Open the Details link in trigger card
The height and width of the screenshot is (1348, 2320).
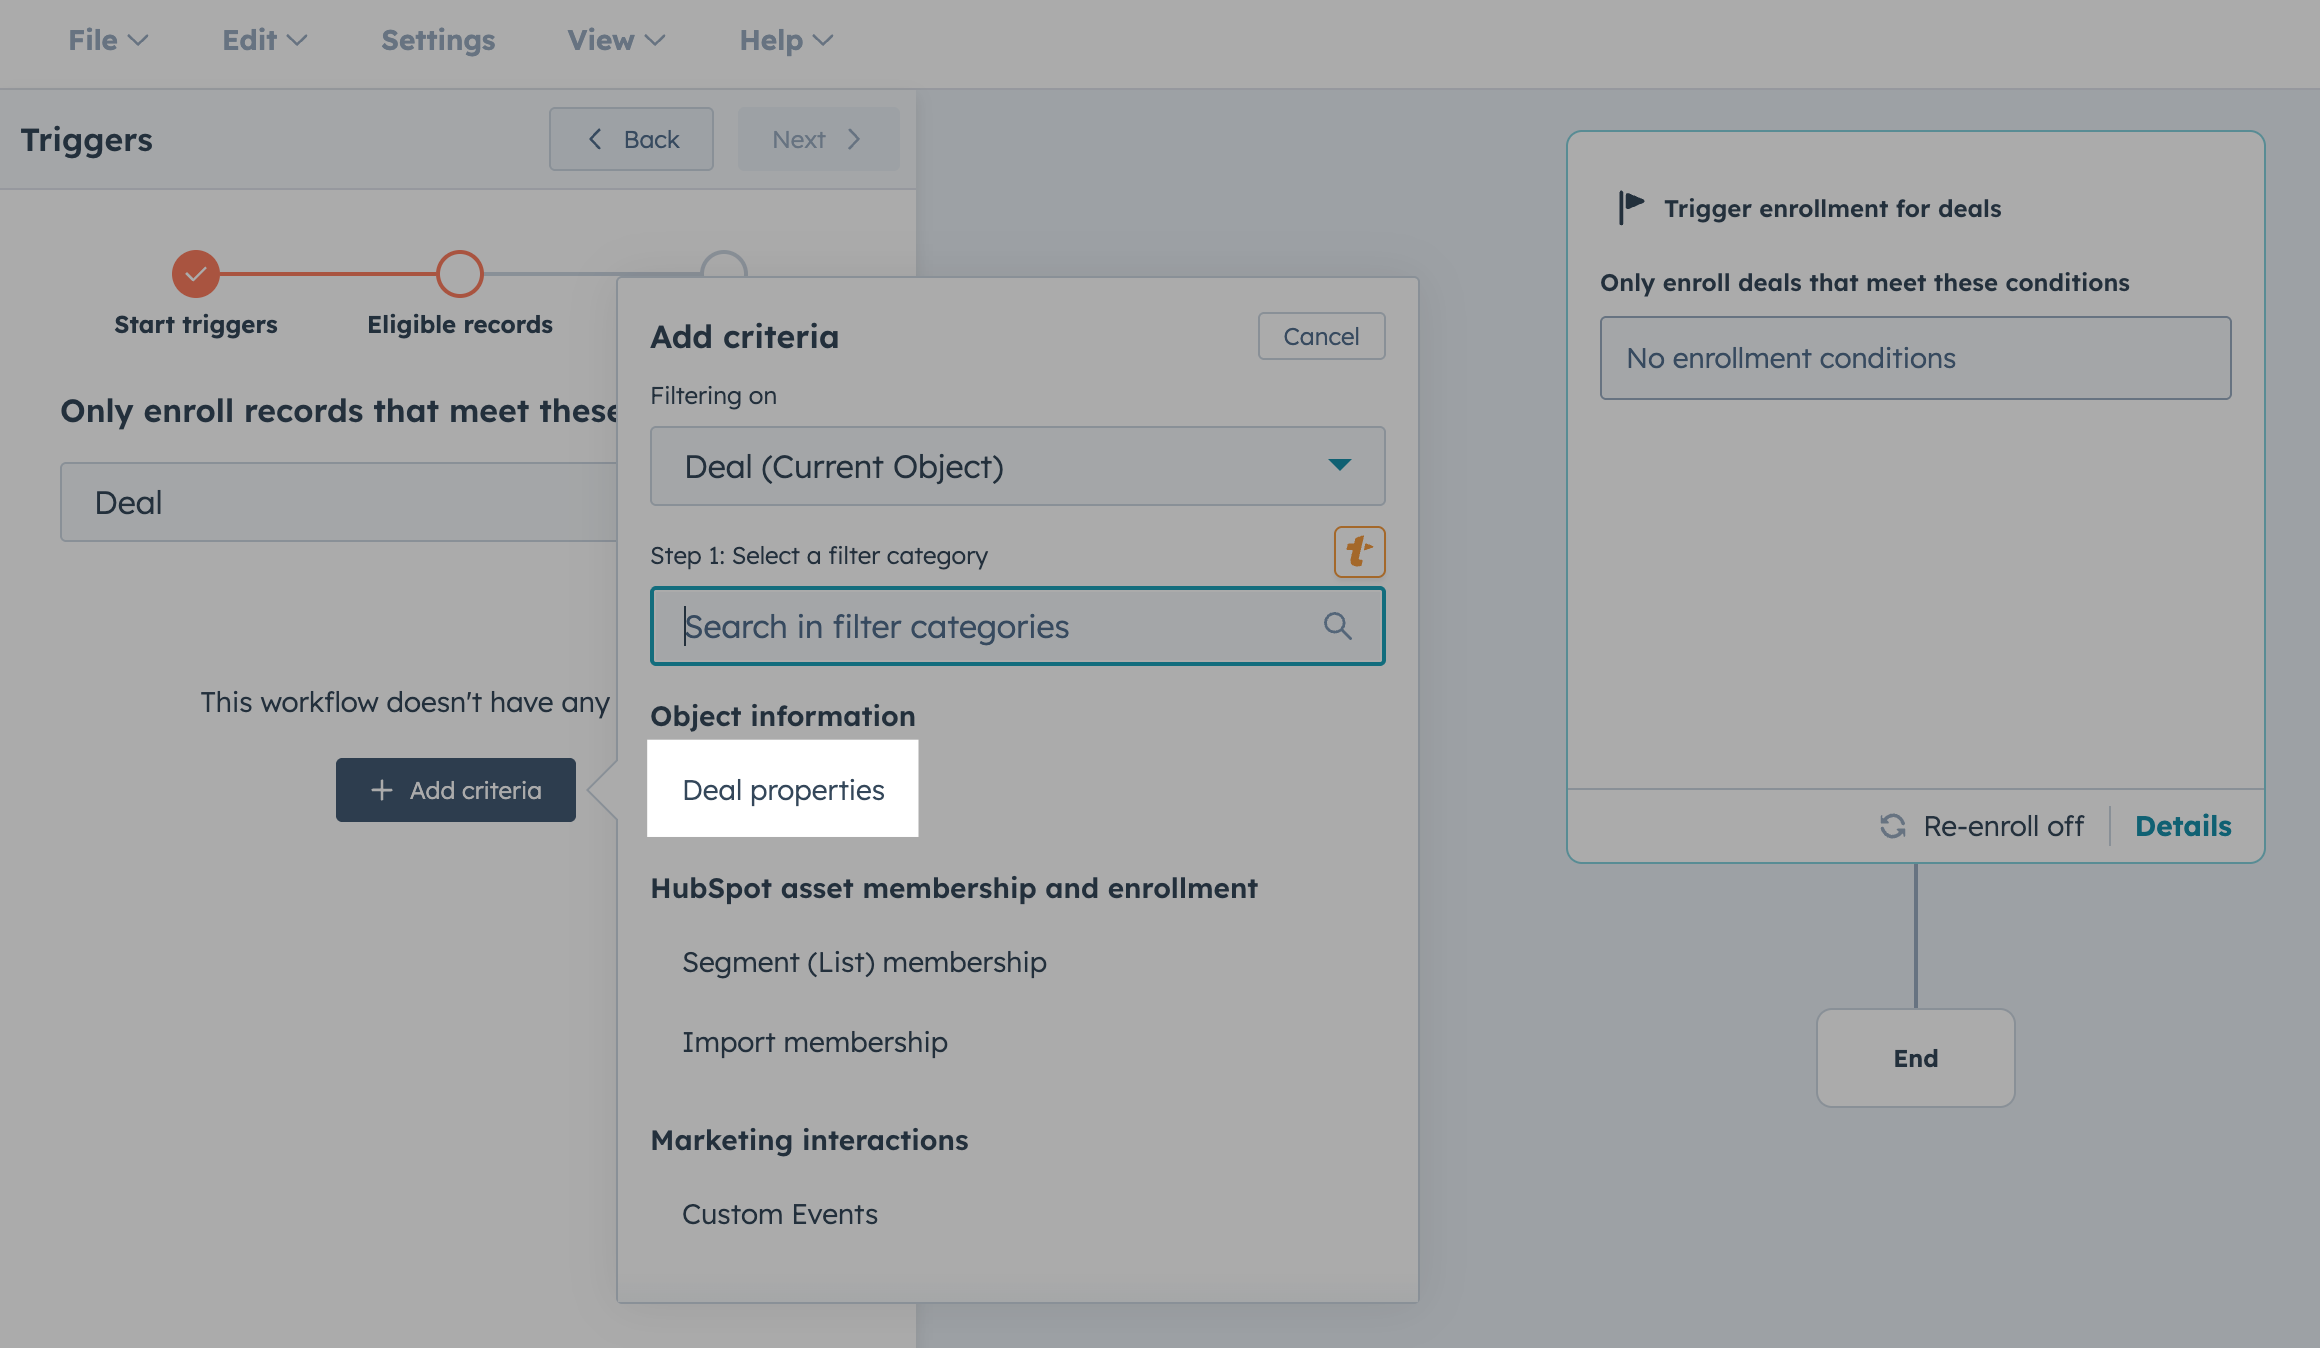(2183, 826)
